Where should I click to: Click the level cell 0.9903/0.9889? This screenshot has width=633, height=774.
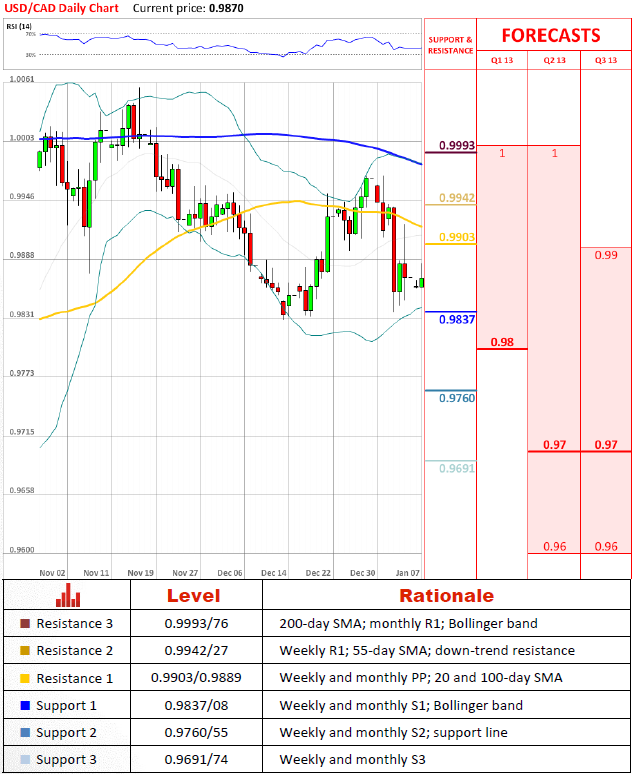pos(197,678)
